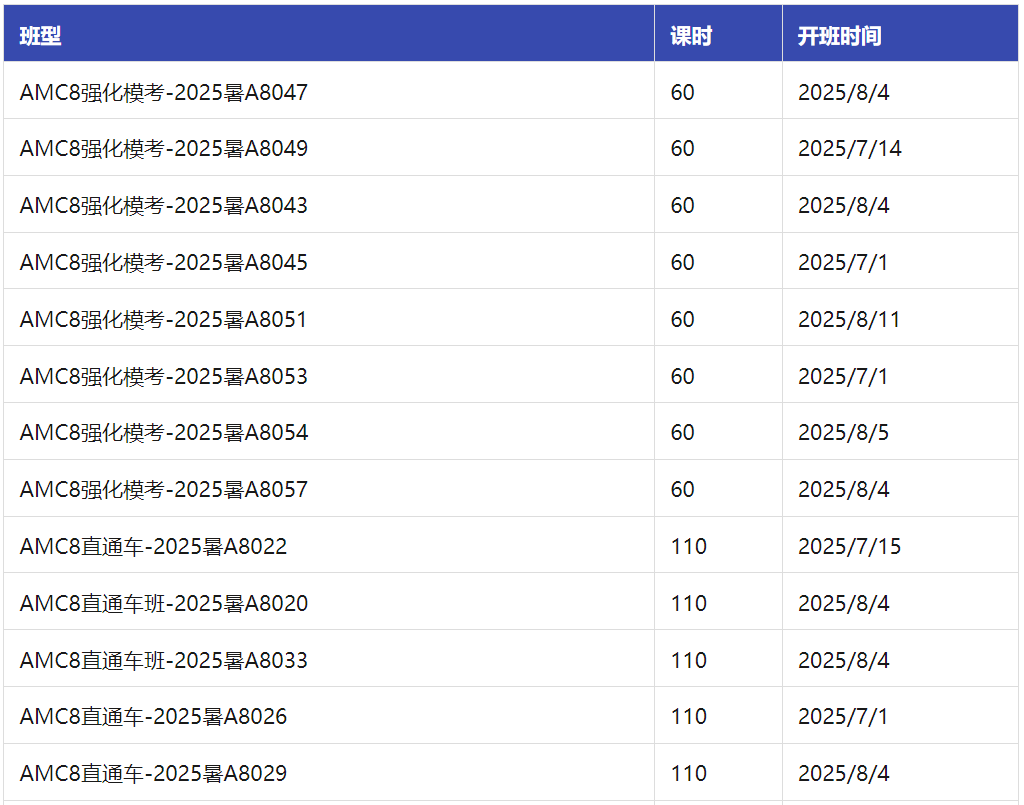Click the 2025/8/5 start date
The height and width of the screenshot is (805, 1024).
(x=843, y=432)
